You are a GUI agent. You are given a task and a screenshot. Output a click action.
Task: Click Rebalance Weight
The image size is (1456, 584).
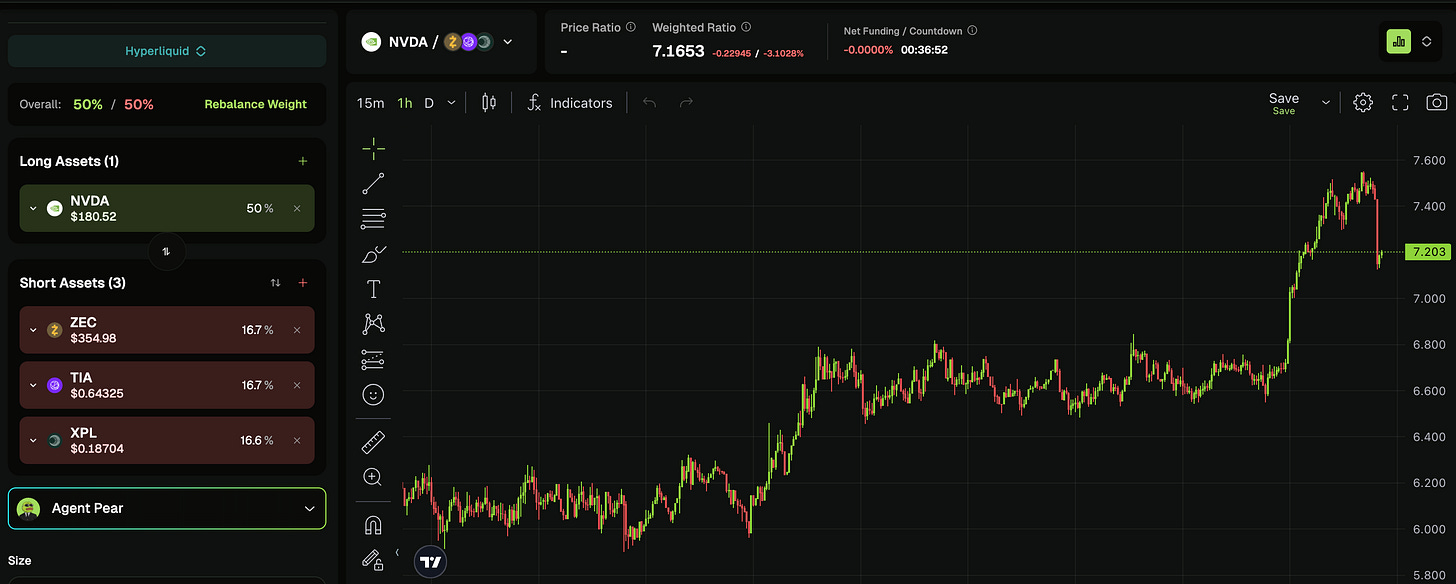pyautogui.click(x=255, y=104)
